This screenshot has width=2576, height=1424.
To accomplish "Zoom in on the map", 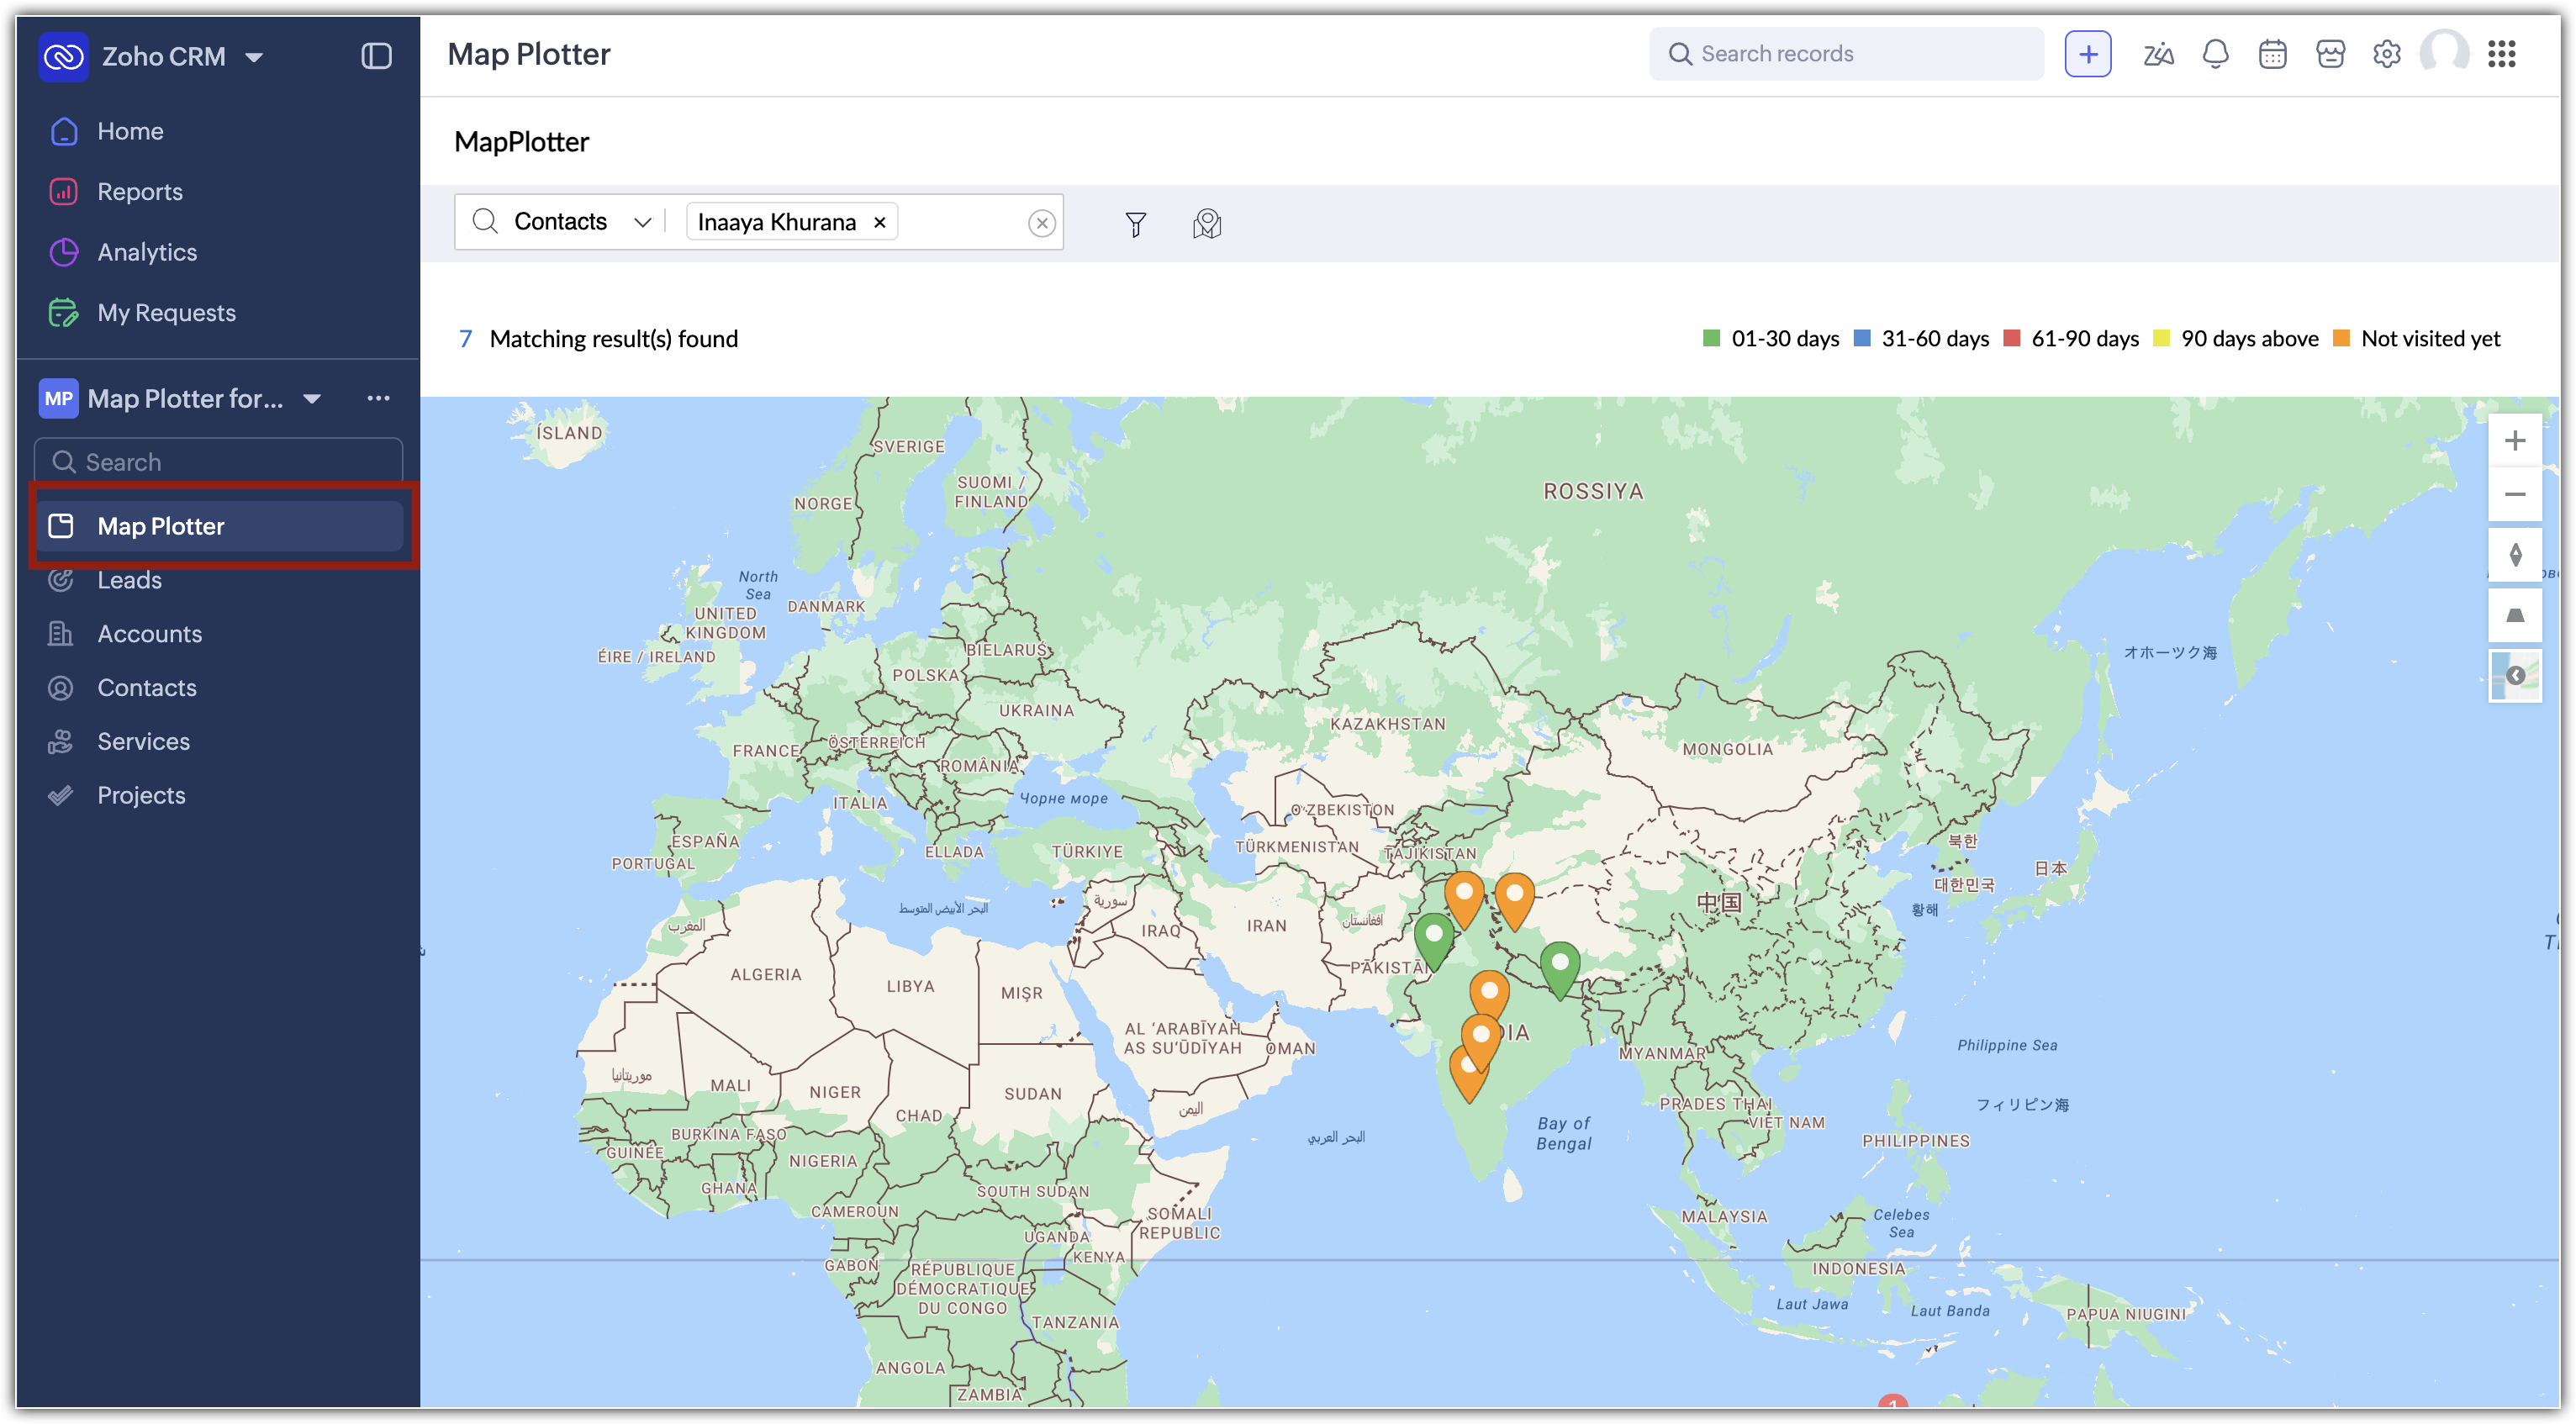I will (x=2515, y=441).
